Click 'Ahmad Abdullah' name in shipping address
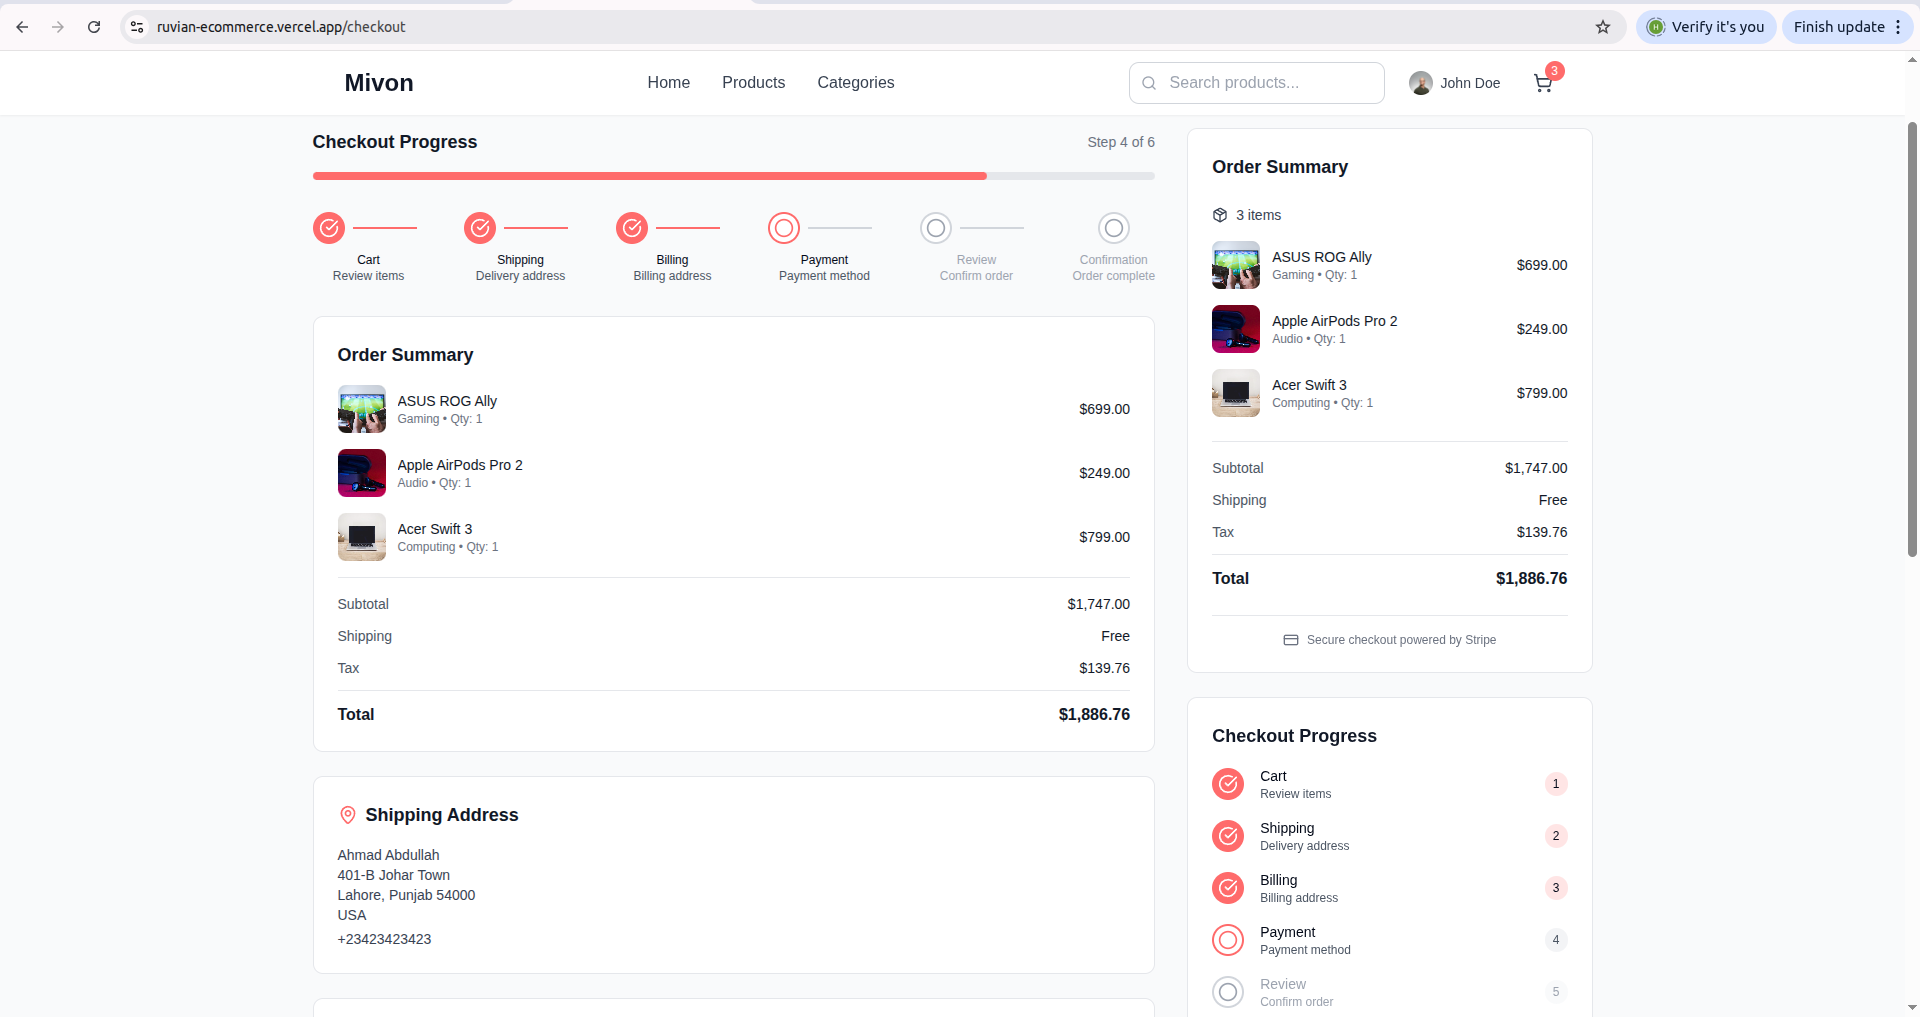 pos(389,855)
